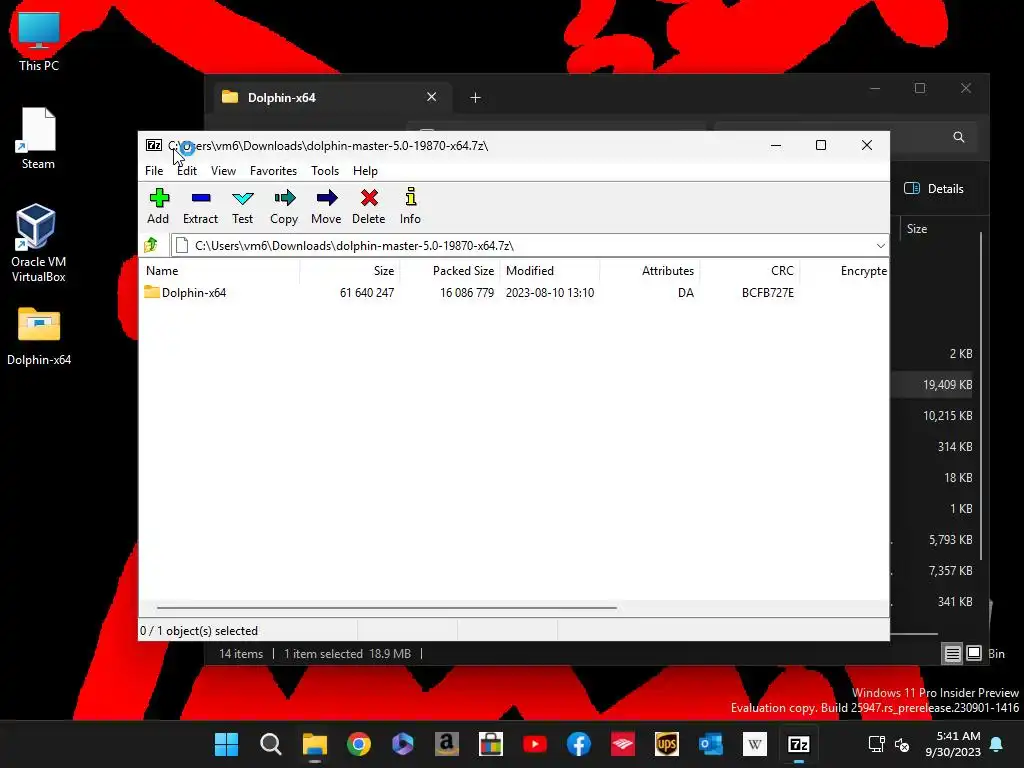Add a new tab in File Explorer
Image resolution: width=1024 pixels, height=768 pixels.
click(x=475, y=97)
